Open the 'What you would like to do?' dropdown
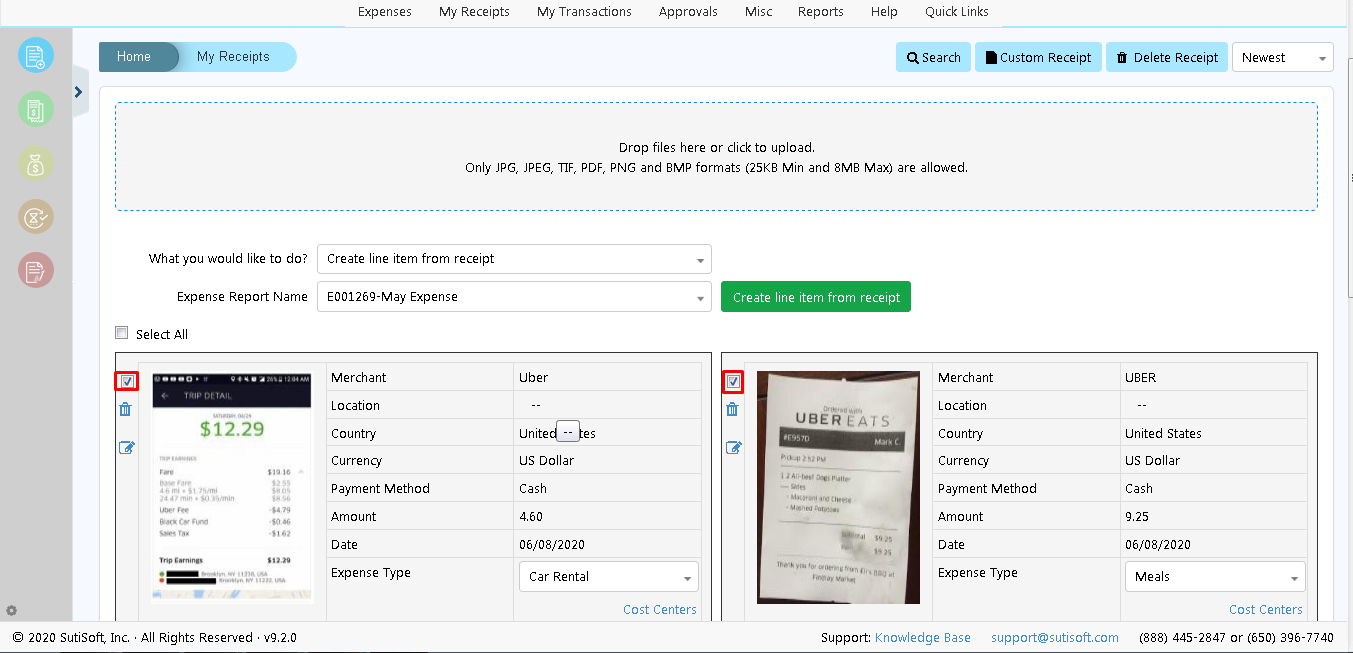The width and height of the screenshot is (1353, 653). click(x=513, y=259)
